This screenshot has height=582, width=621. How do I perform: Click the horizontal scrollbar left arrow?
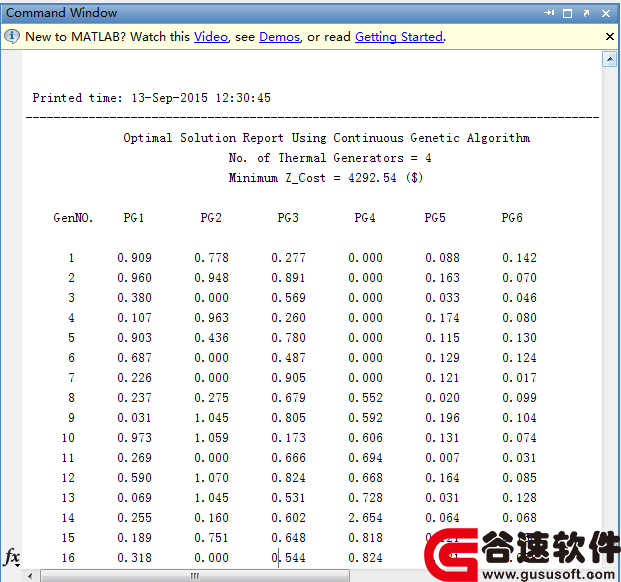[x=30, y=576]
